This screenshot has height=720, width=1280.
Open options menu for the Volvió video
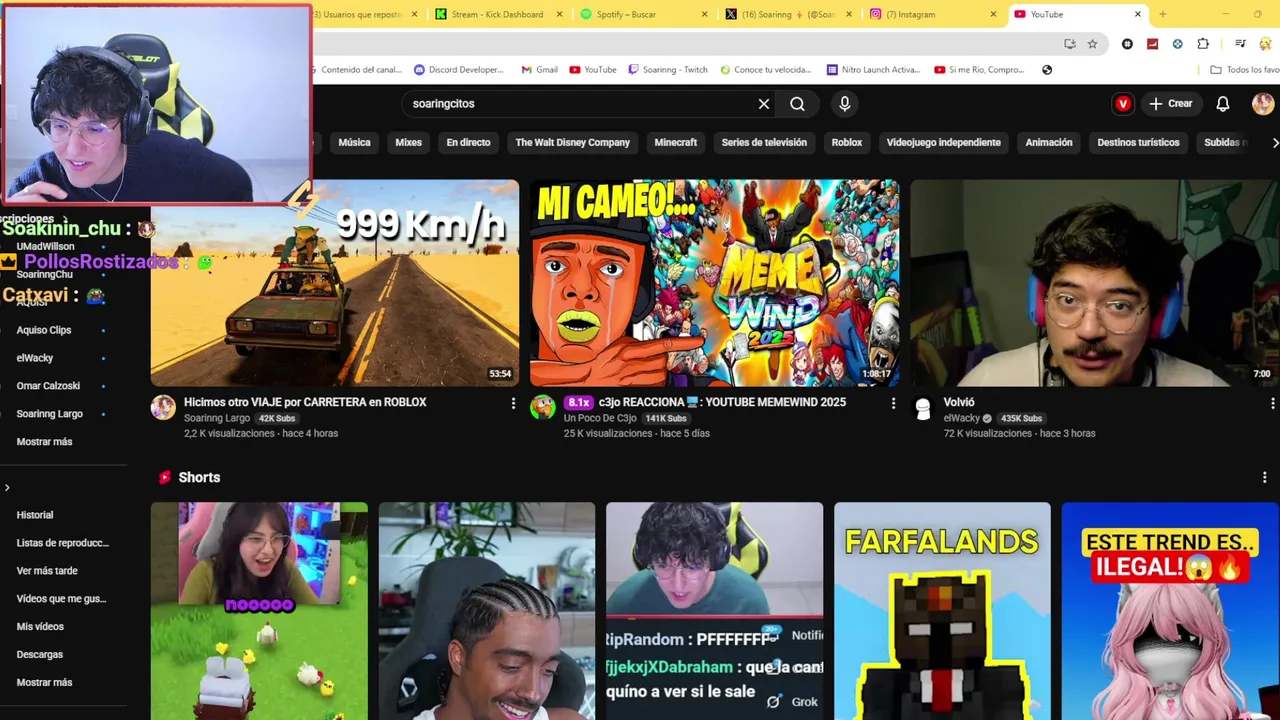(x=1272, y=403)
